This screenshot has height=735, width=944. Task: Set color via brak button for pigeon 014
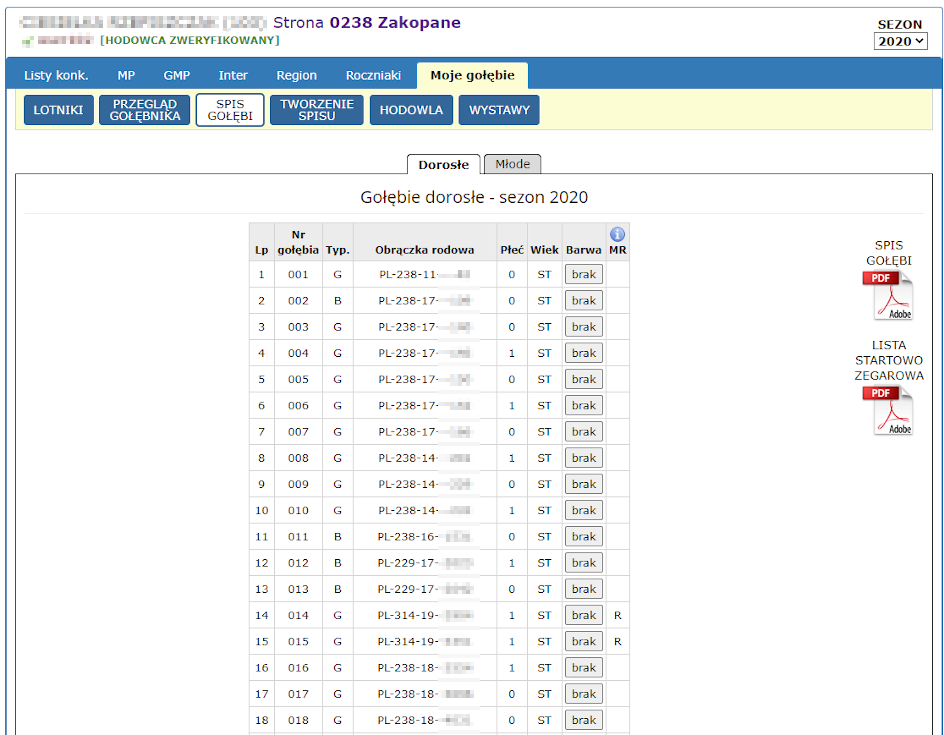584,615
